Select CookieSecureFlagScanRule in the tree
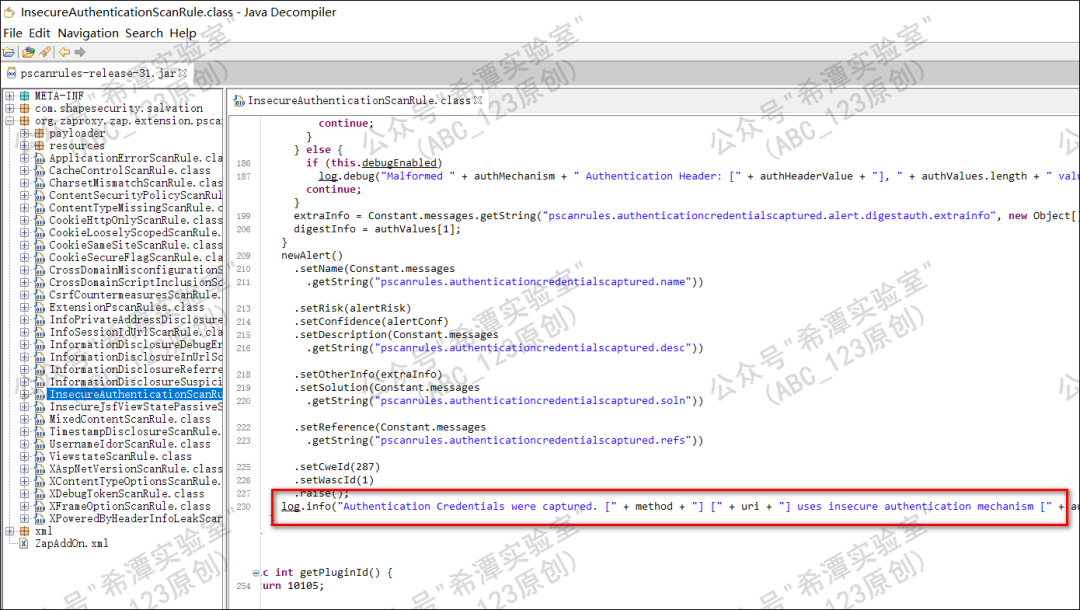 click(x=136, y=257)
